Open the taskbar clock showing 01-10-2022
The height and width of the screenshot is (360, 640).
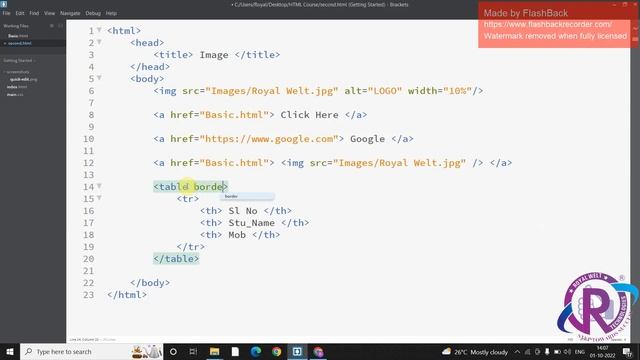[602, 352]
